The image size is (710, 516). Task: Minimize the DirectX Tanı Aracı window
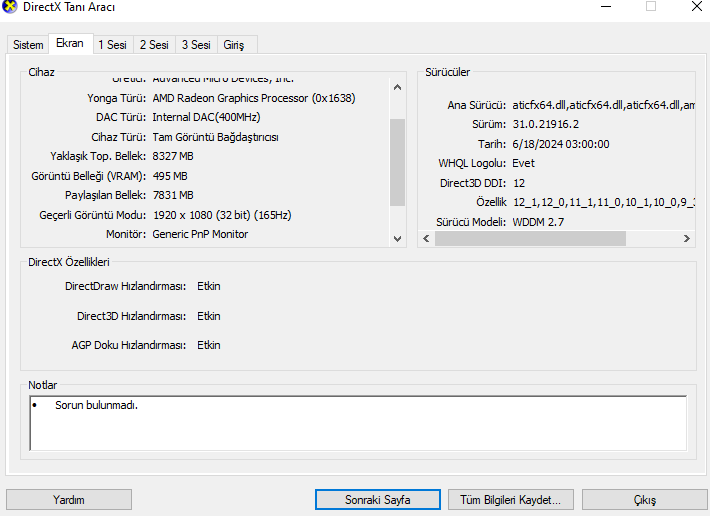606,7
